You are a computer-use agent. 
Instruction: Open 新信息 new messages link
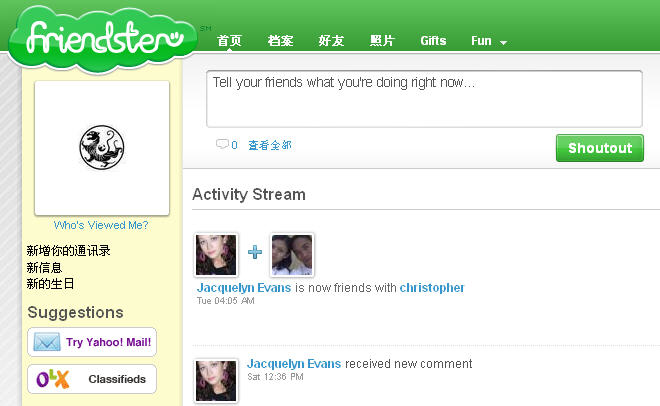pos(44,268)
